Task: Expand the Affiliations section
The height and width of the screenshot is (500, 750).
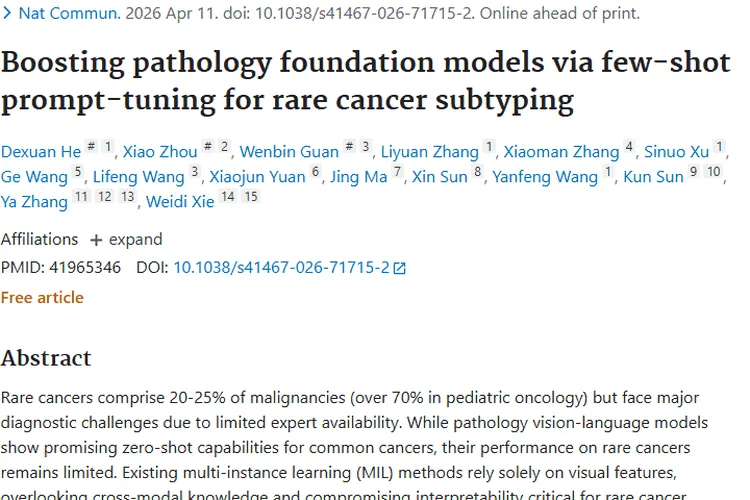Action: (126, 240)
